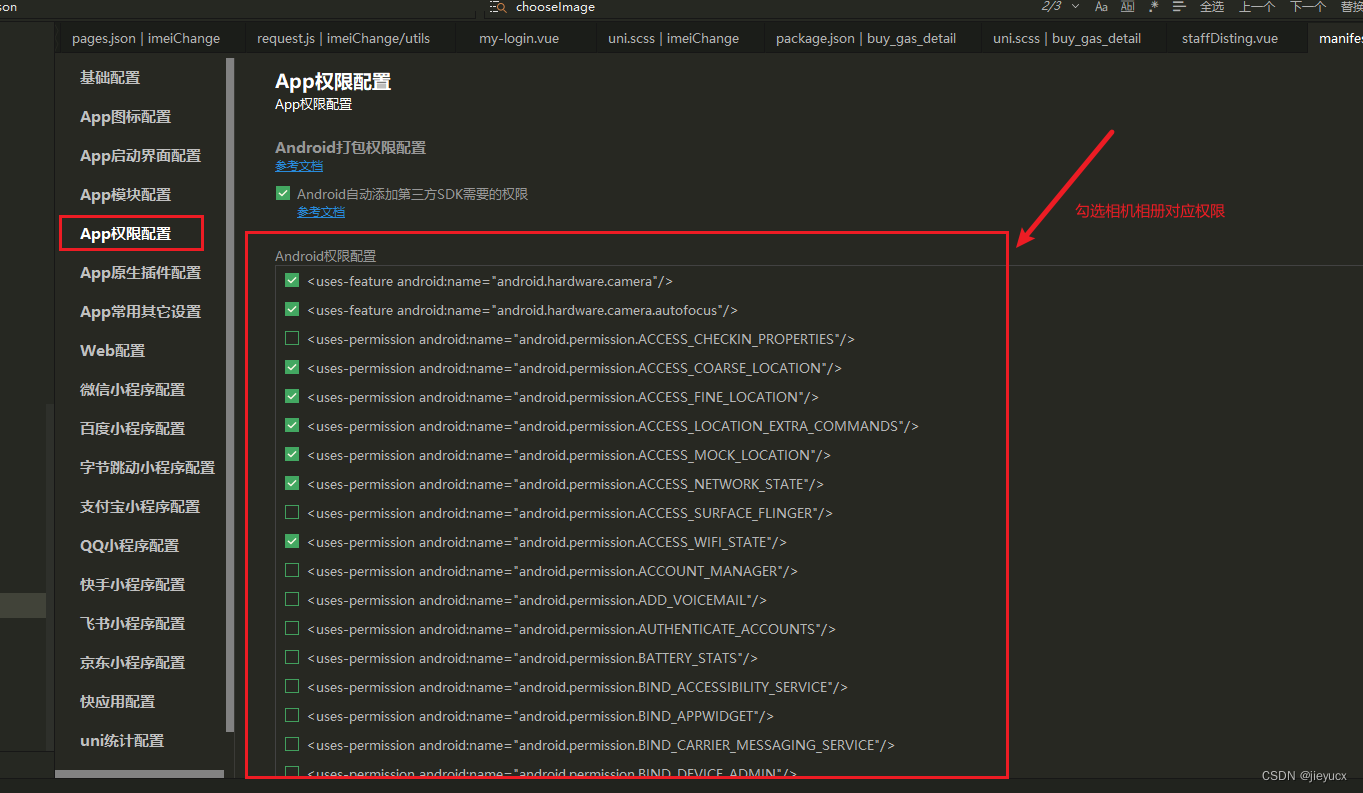Open 字节跳动小程序配置 section
This screenshot has width=1363, height=793.
(147, 468)
